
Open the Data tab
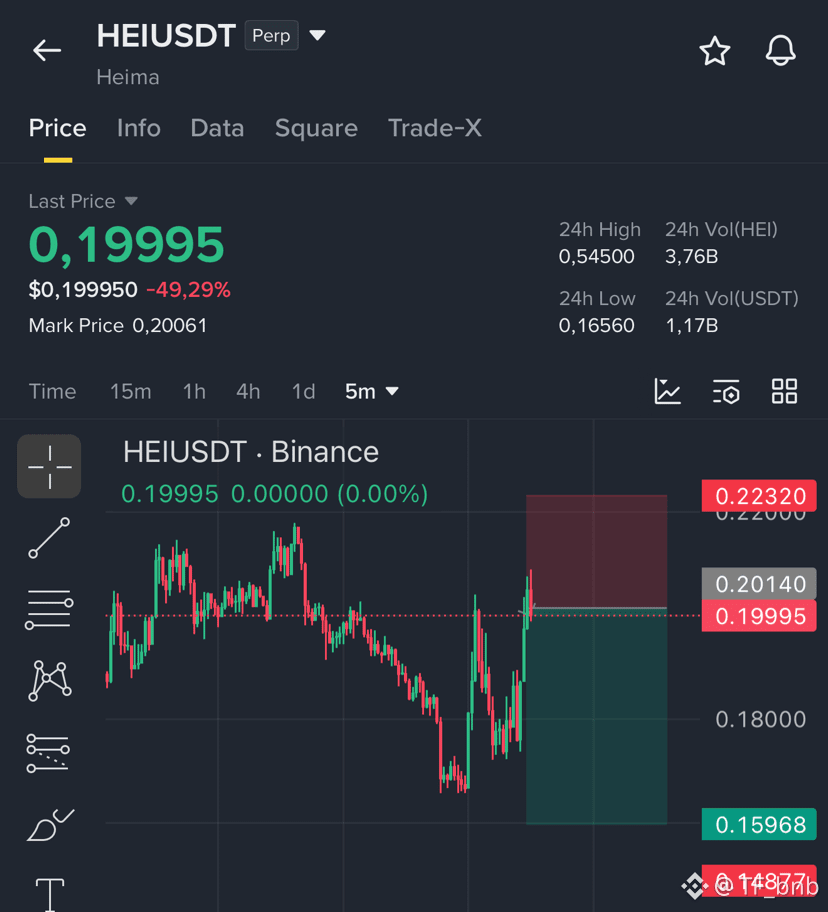pos(217,128)
